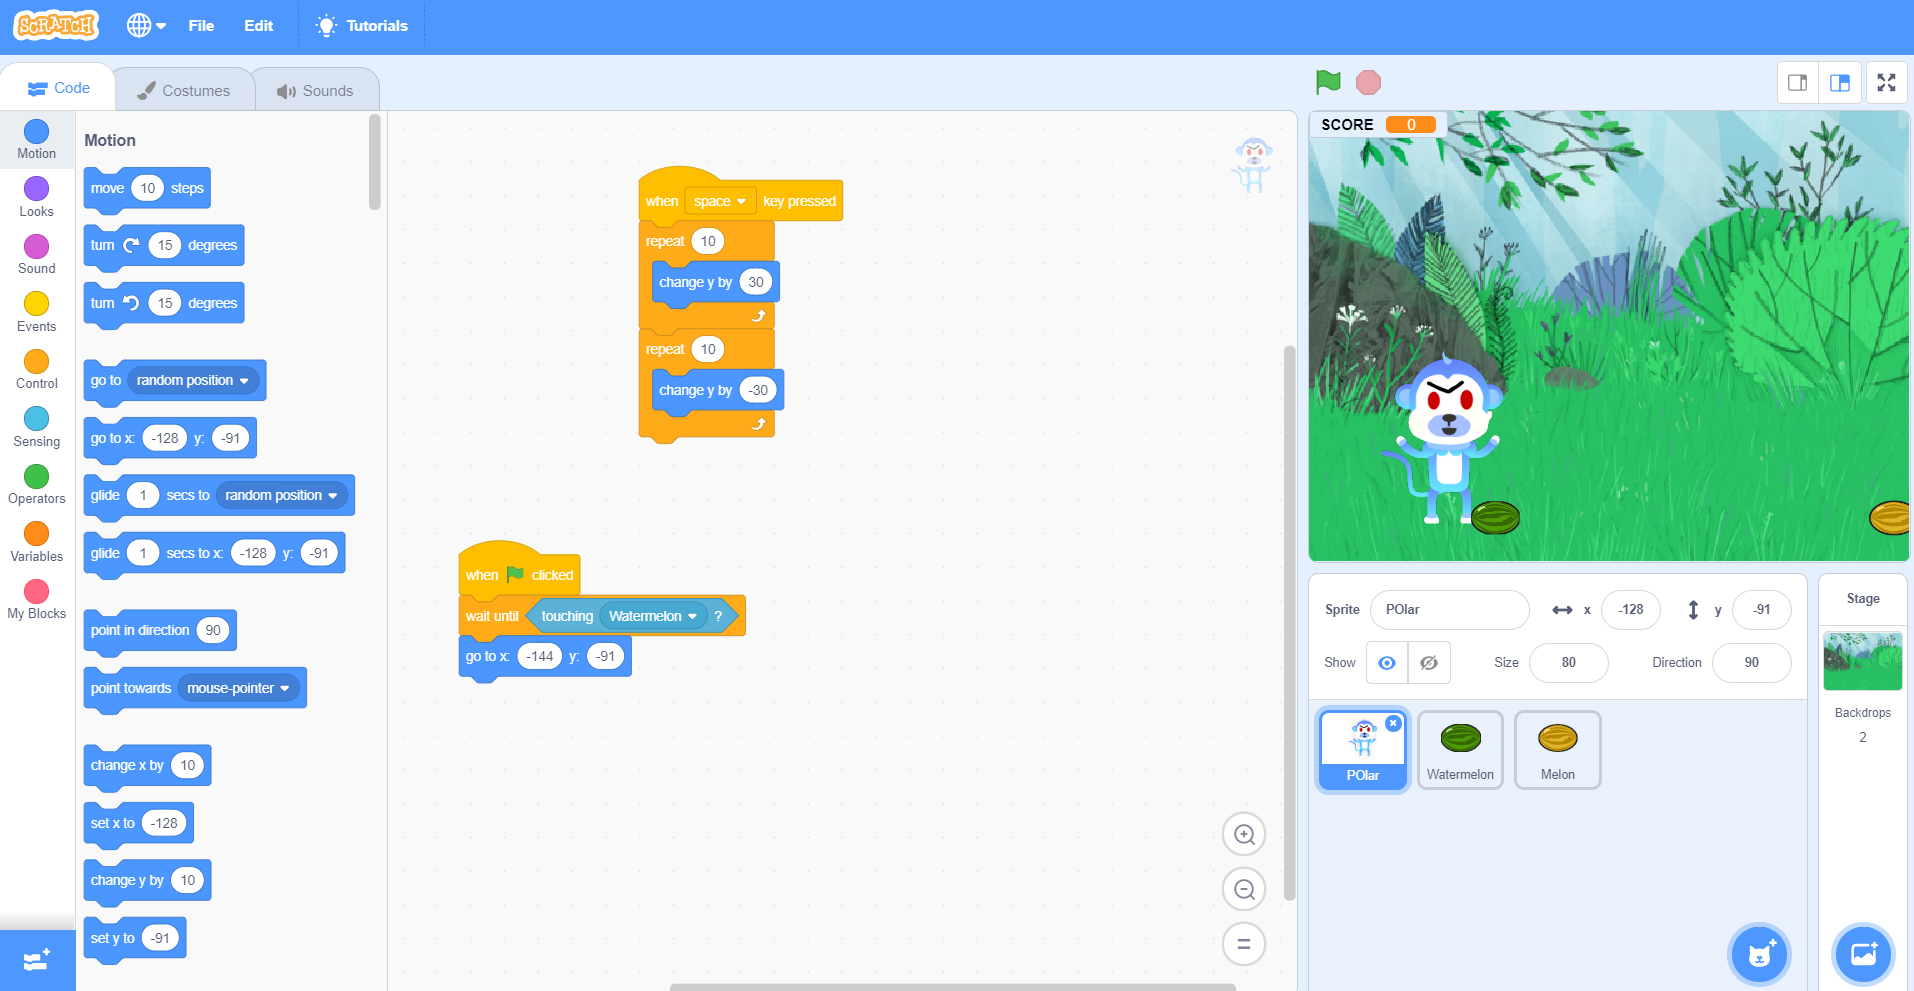Click the red stop button
This screenshot has height=991, width=1914.
(x=1368, y=82)
